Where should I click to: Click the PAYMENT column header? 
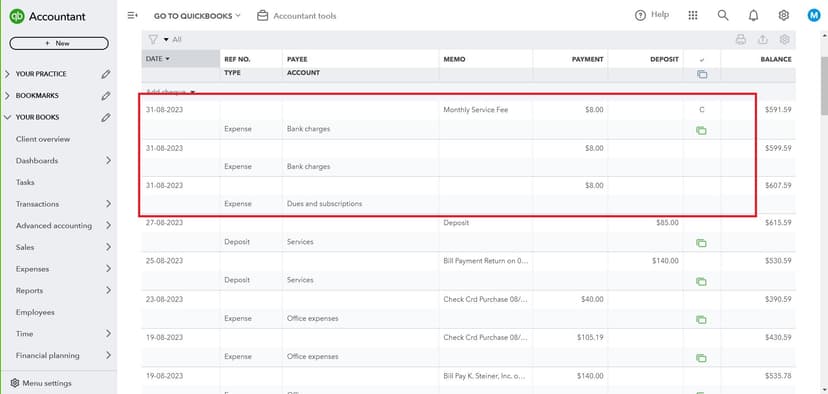(x=587, y=59)
